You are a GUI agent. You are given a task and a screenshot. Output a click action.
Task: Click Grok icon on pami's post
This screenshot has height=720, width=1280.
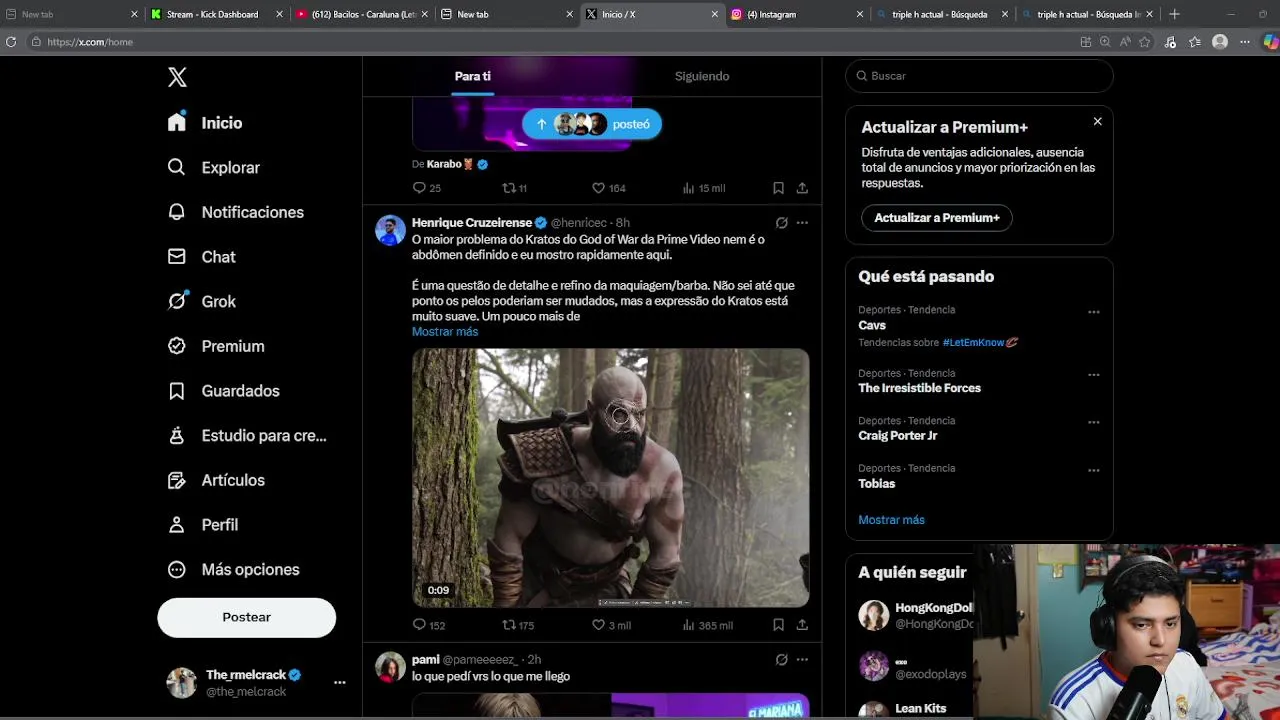[781, 660]
